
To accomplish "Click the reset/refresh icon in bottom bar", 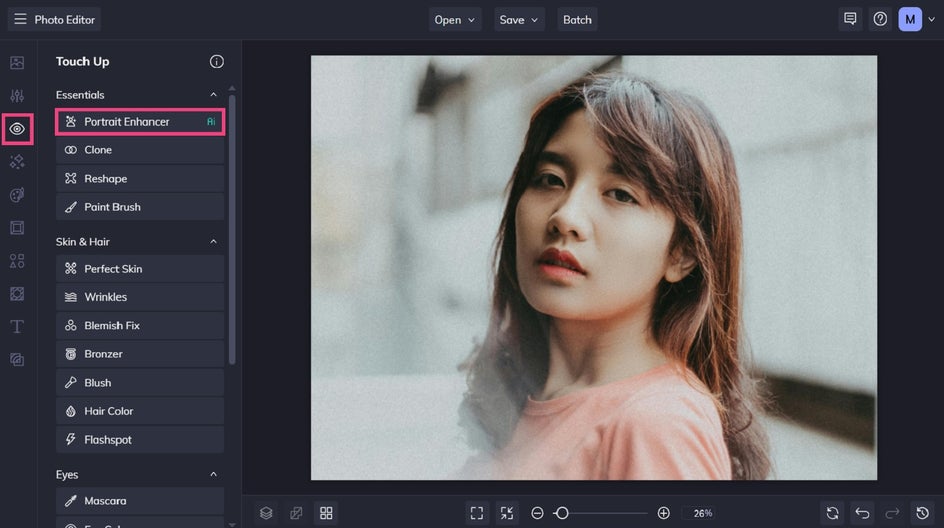I will [832, 513].
